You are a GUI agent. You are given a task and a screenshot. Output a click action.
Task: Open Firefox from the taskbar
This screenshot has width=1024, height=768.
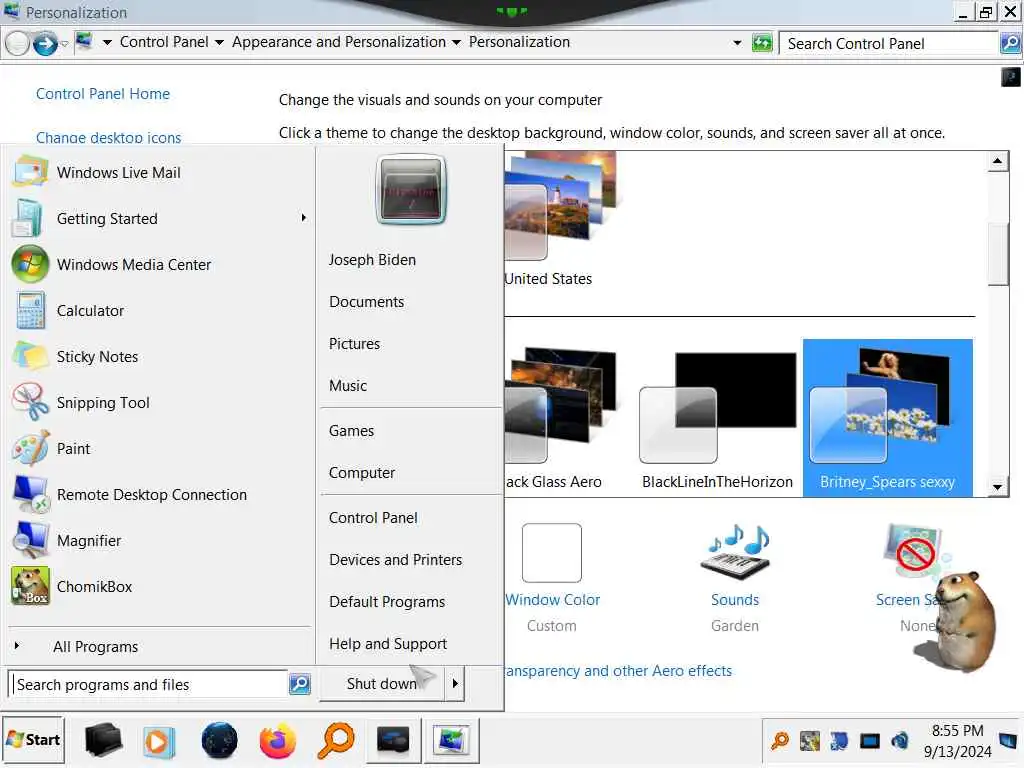click(x=277, y=741)
